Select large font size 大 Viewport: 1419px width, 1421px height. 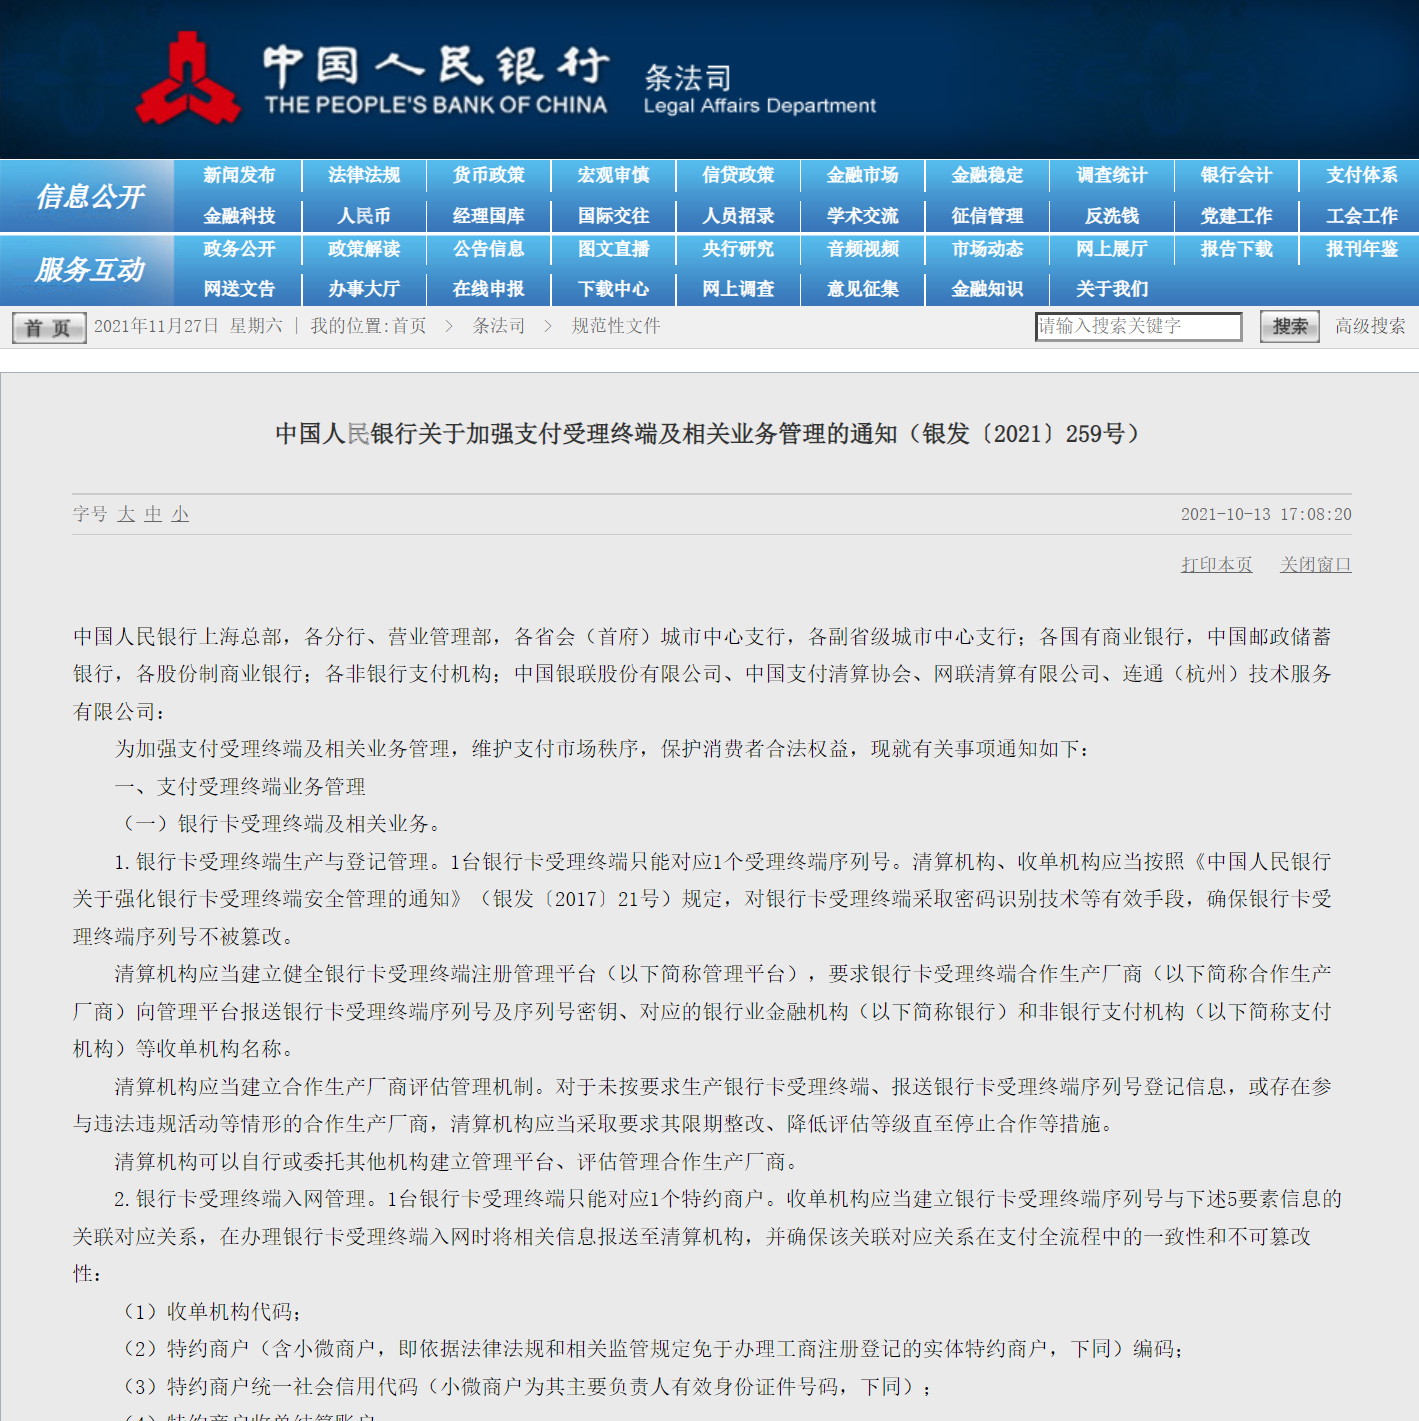126,514
